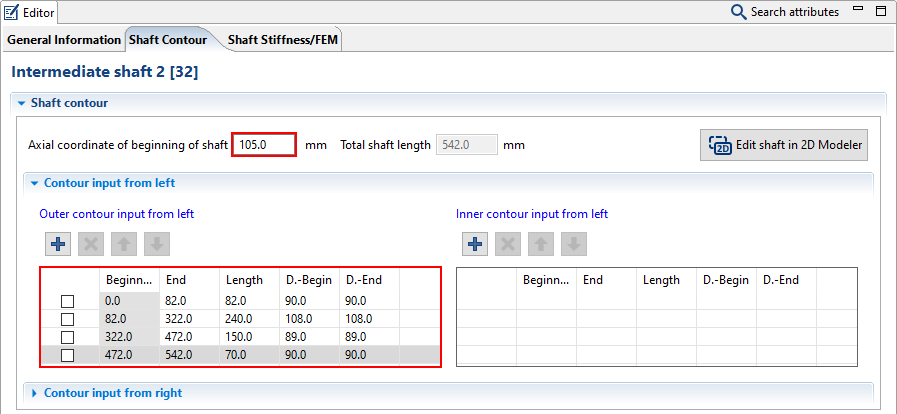The width and height of the screenshot is (897, 414).
Task: Click the axial coordinate input field
Action: pos(264,145)
